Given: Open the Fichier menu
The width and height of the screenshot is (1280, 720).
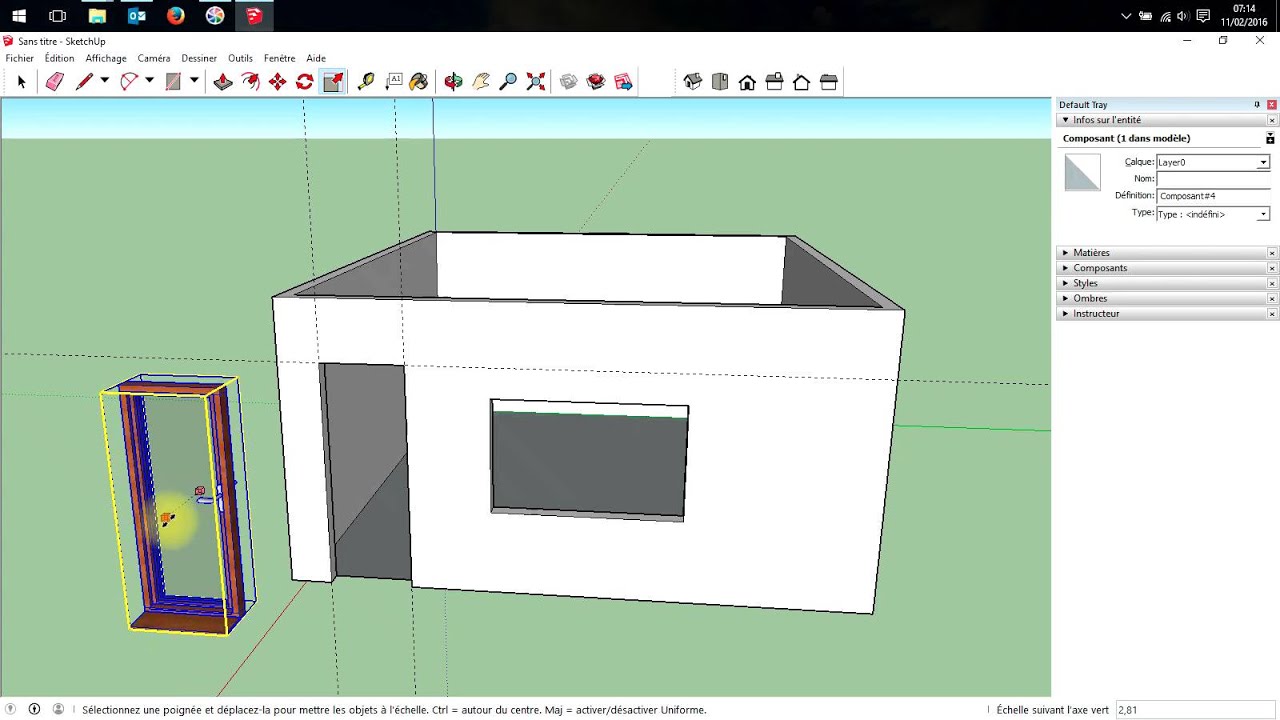Looking at the screenshot, I should (20, 58).
